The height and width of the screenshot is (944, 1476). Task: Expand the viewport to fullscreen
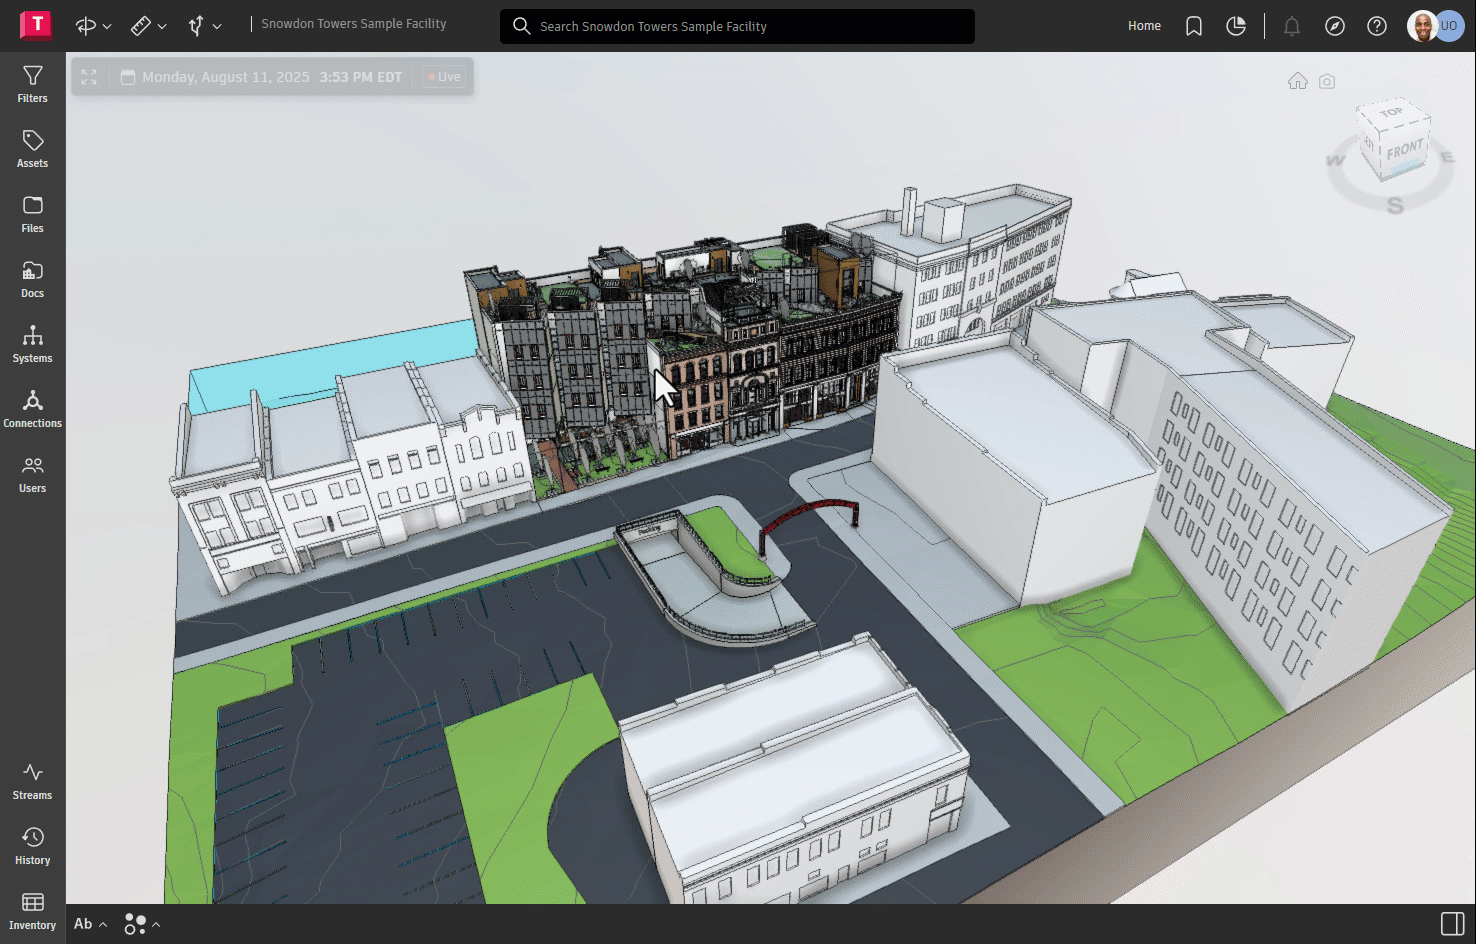point(88,76)
